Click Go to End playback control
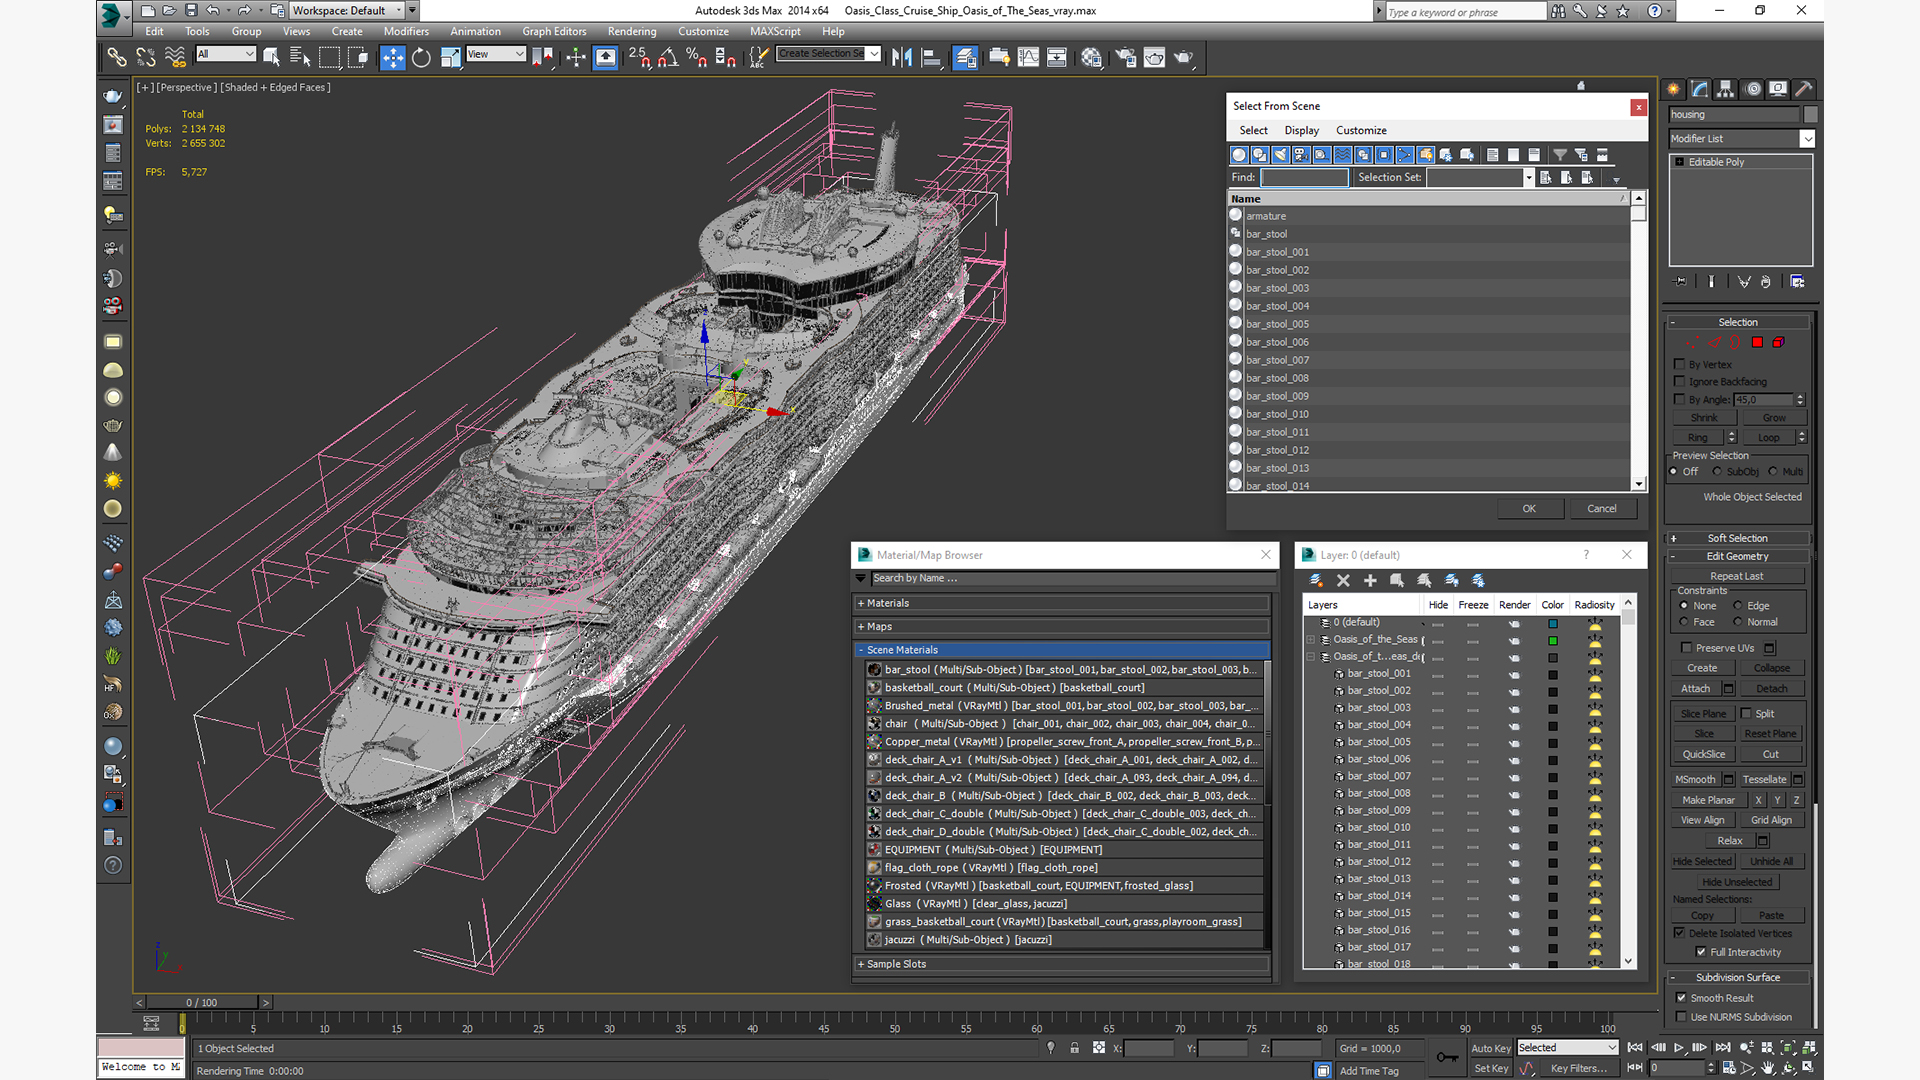This screenshot has height=1080, width=1920. (x=1722, y=1048)
